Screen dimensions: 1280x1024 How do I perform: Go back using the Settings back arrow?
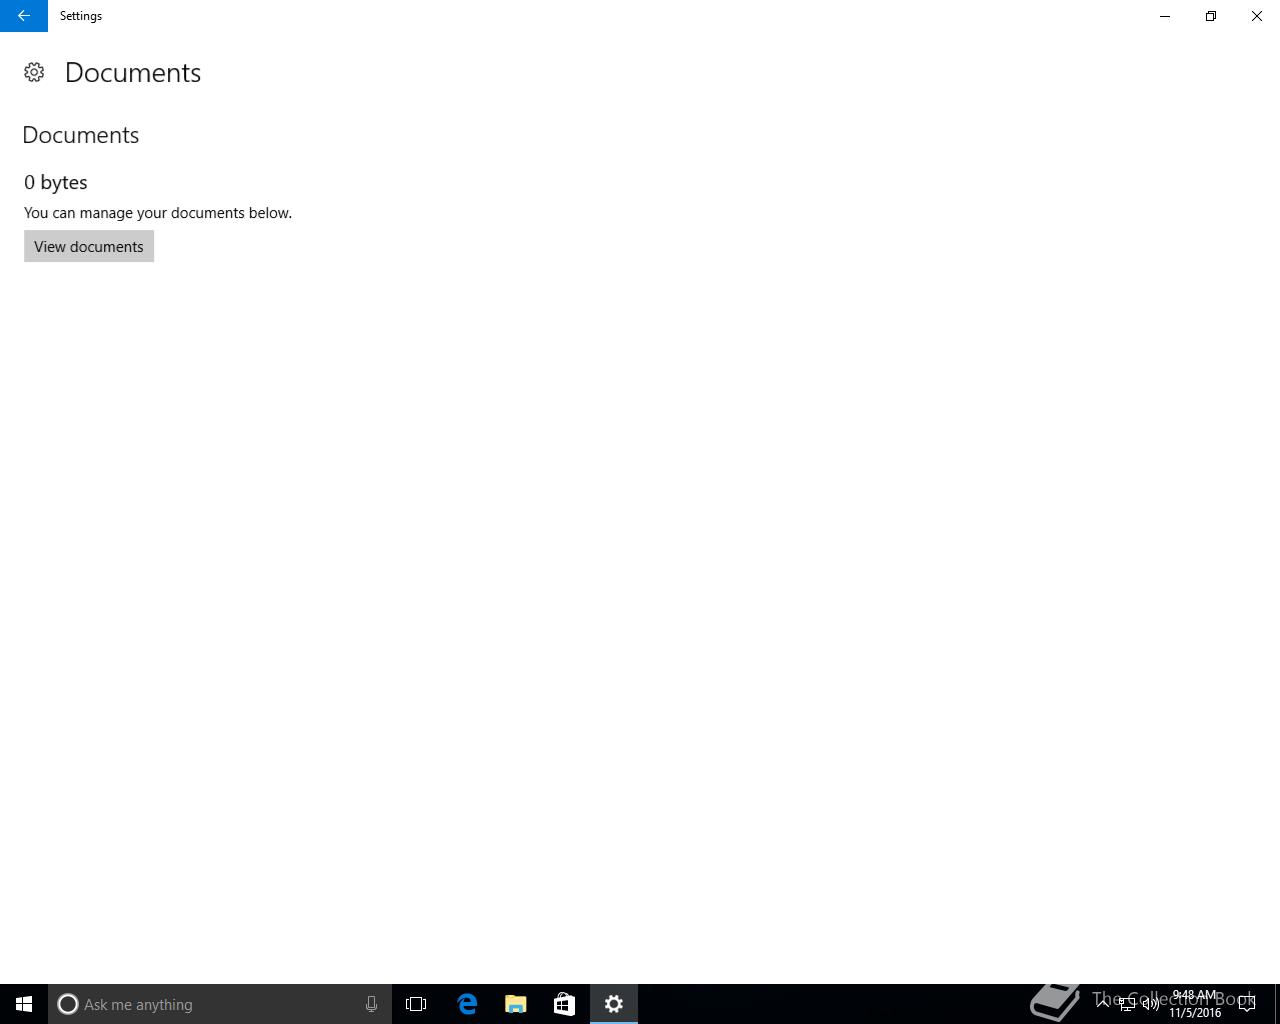tap(24, 16)
